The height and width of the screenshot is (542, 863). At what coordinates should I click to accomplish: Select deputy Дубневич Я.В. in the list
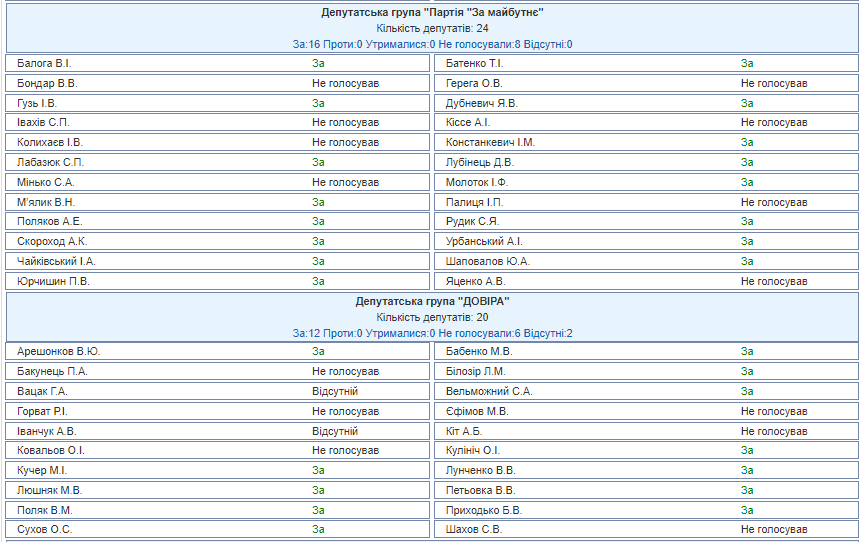click(481, 103)
